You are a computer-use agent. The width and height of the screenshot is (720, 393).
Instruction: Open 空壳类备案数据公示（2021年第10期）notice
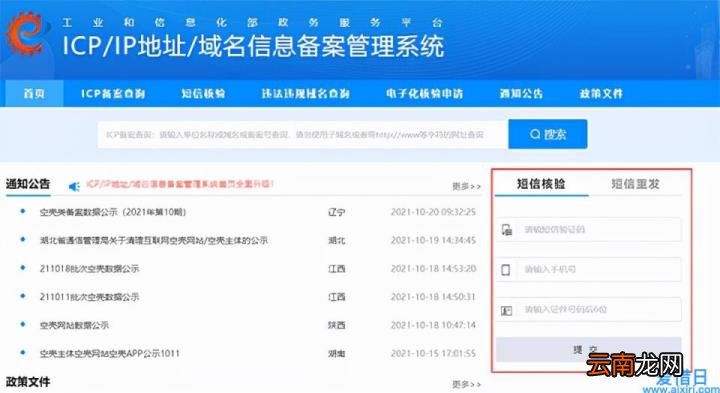(113, 212)
